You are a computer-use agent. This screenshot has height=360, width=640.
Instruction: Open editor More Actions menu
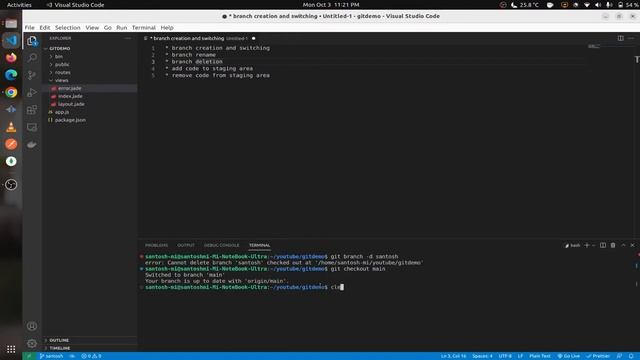click(631, 38)
